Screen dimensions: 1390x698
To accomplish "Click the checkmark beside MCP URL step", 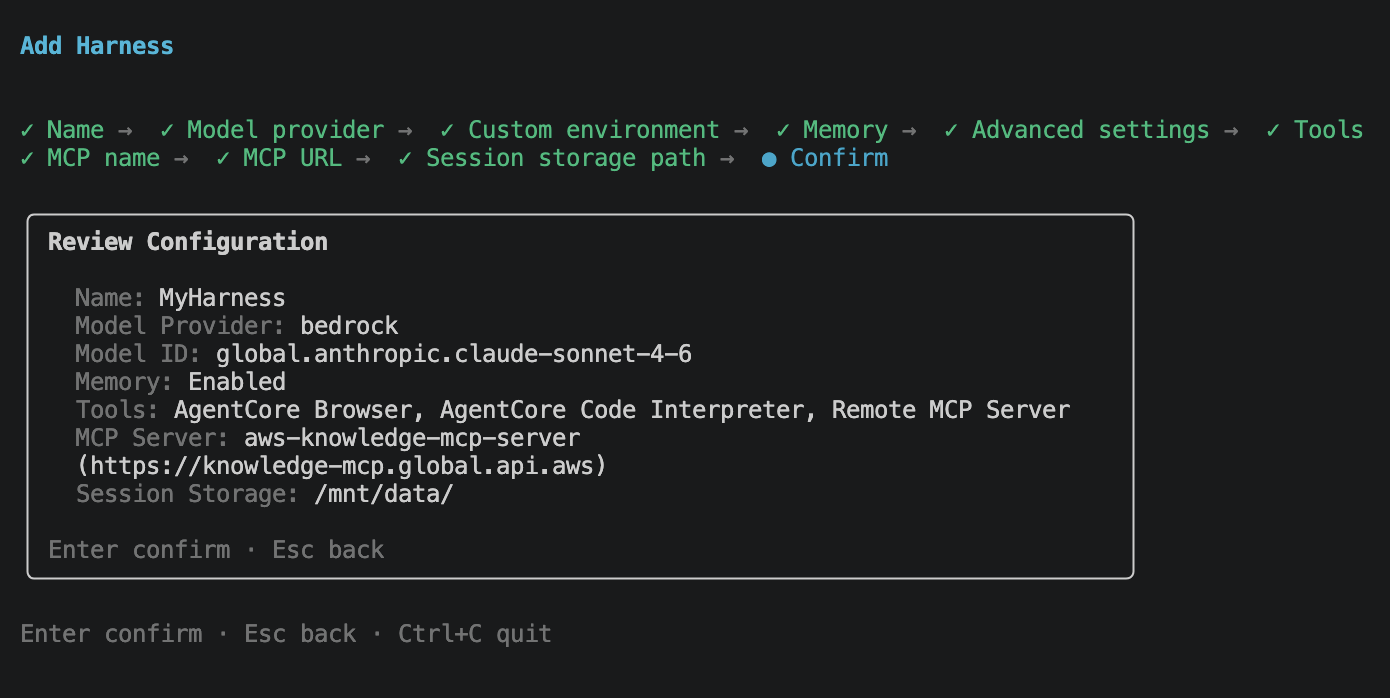I will tap(222, 158).
